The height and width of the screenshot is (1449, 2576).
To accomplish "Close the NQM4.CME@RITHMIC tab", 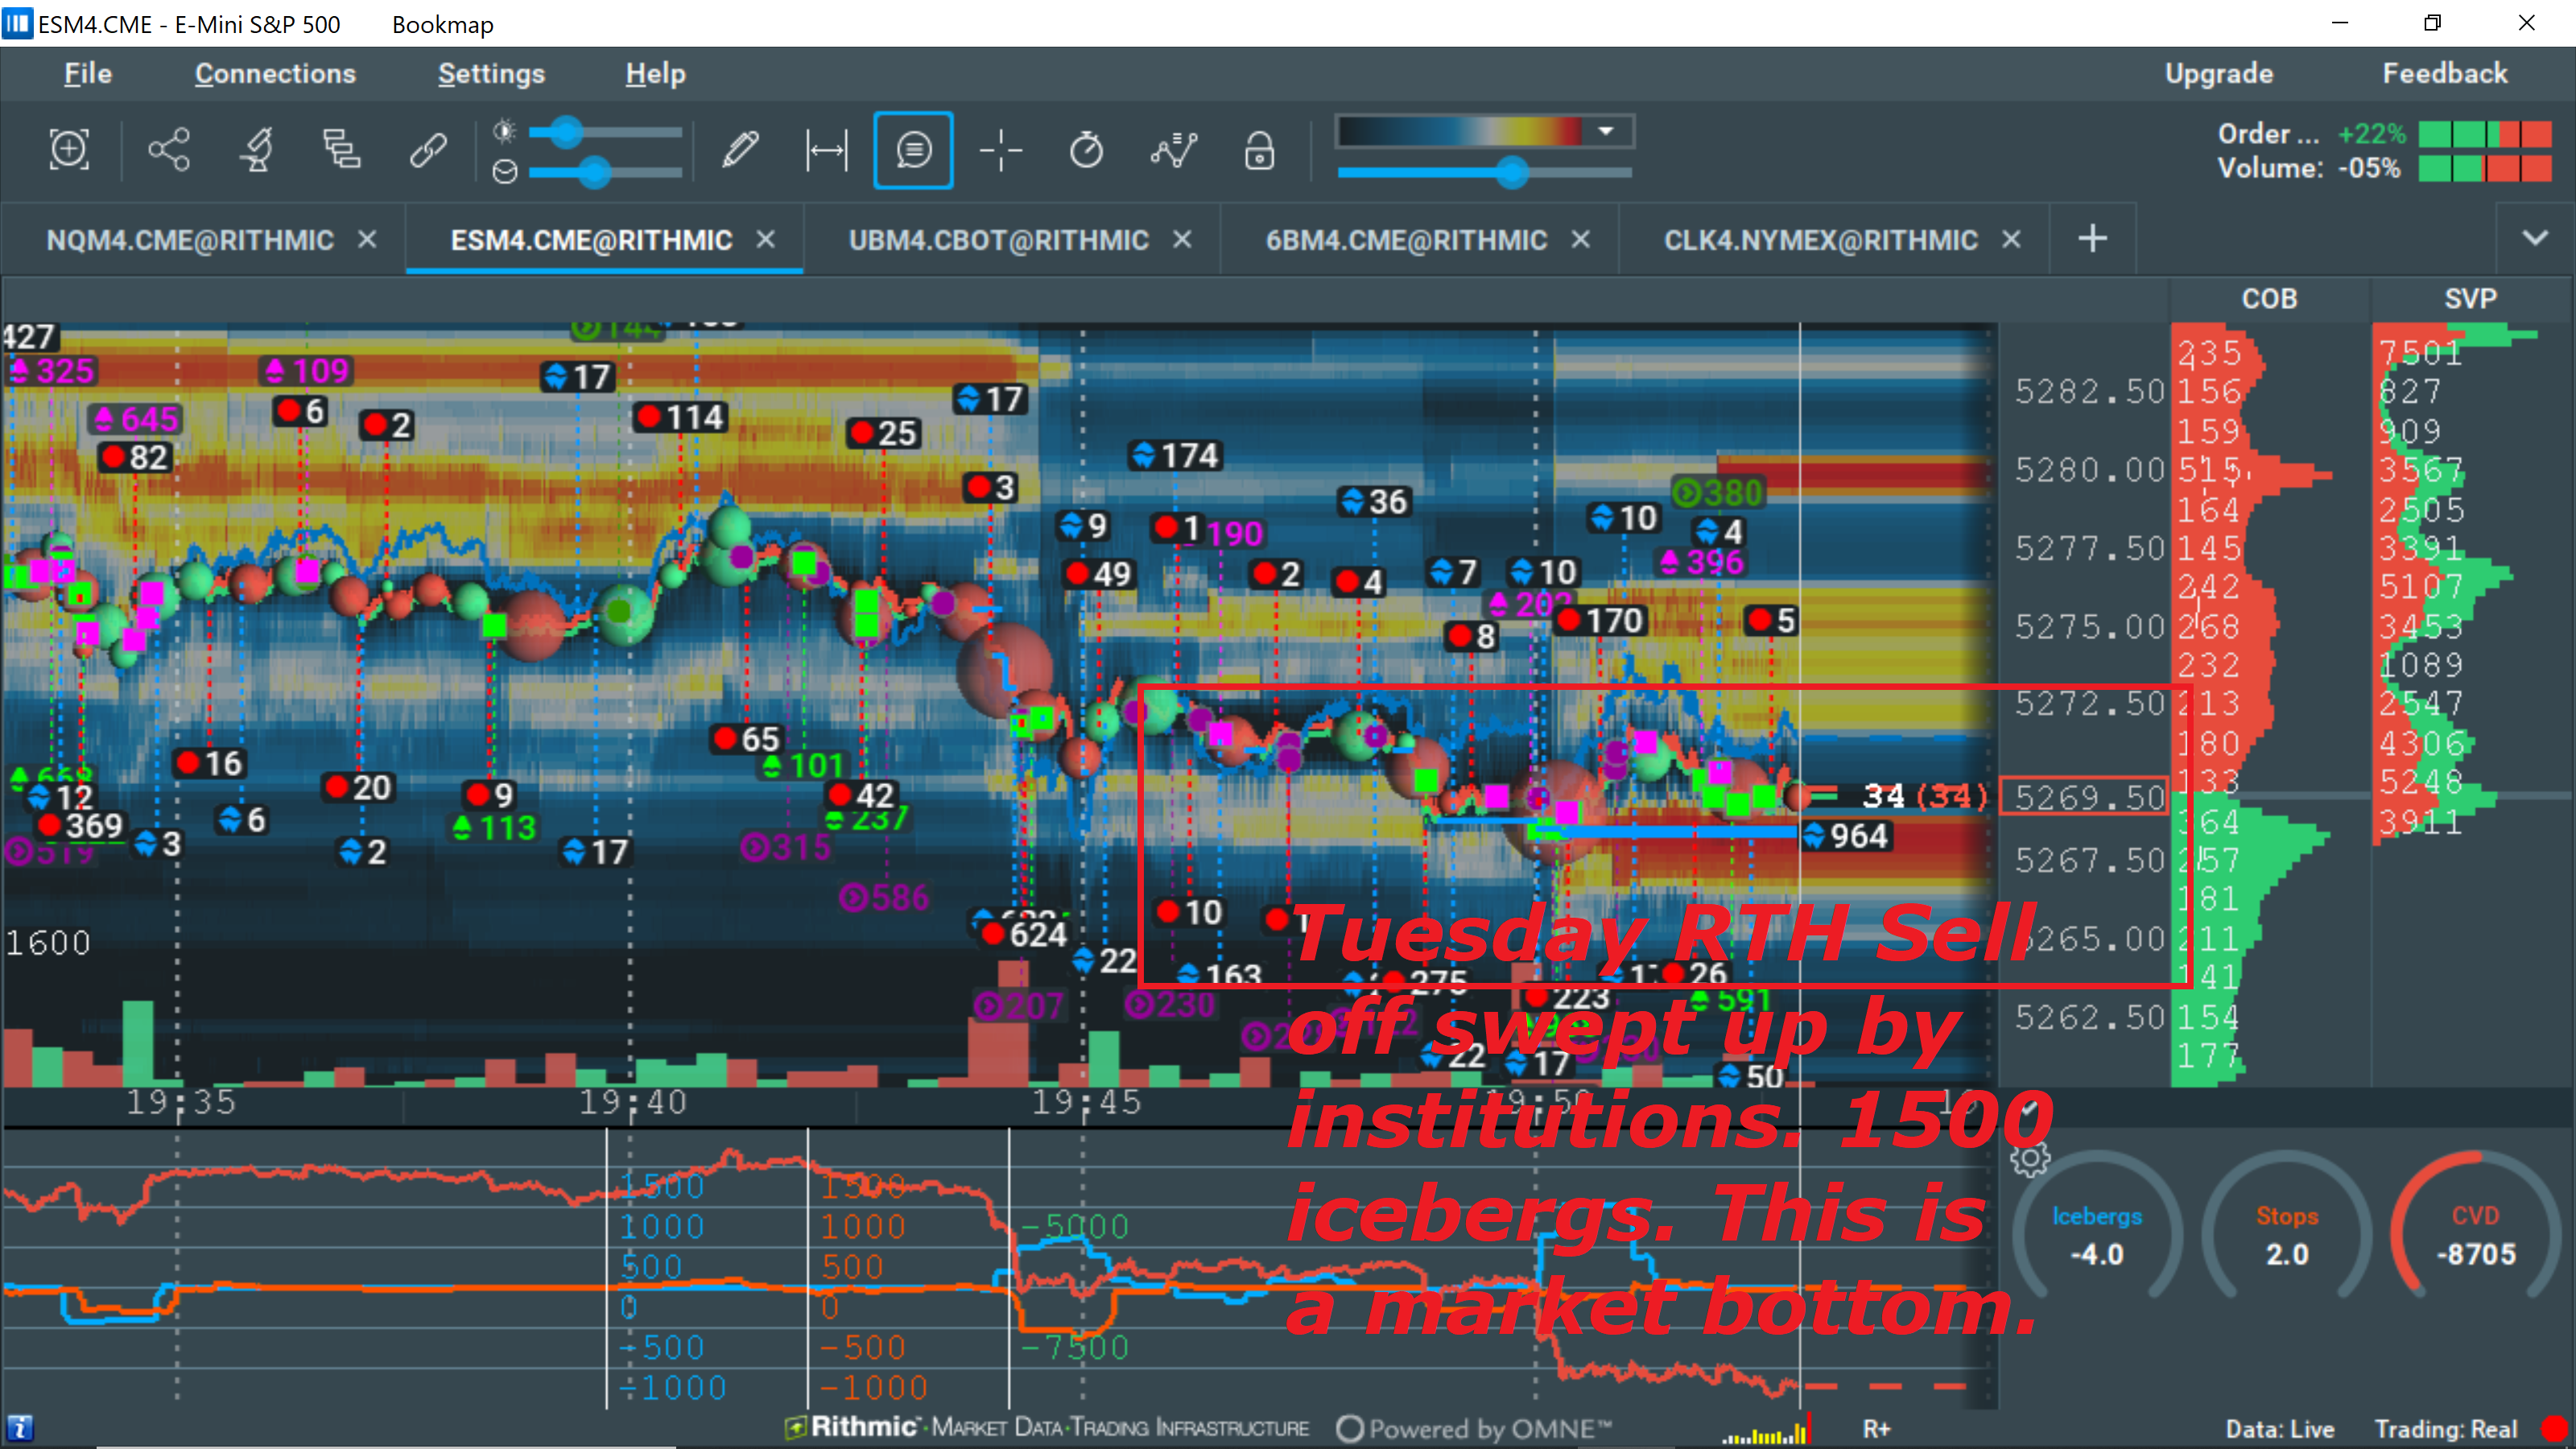I will 367,240.
